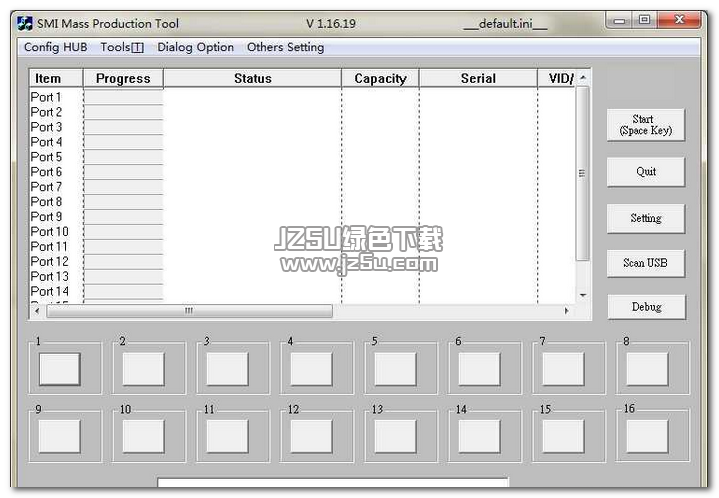Select port slot box 15
Screen dimensions: 719x498
pyautogui.click(x=563, y=437)
